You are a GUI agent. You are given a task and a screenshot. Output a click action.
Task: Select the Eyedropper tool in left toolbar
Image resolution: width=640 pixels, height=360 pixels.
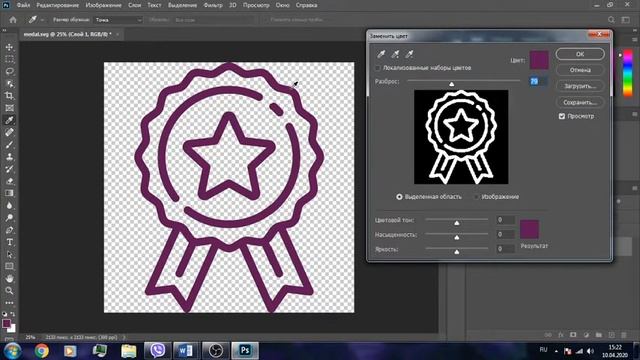[x=9, y=120]
